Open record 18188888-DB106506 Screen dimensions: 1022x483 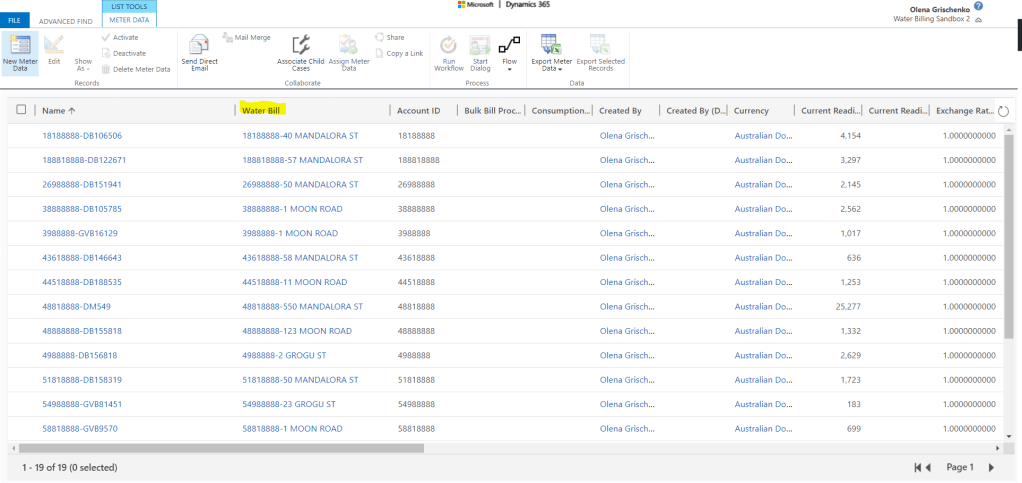click(82, 135)
